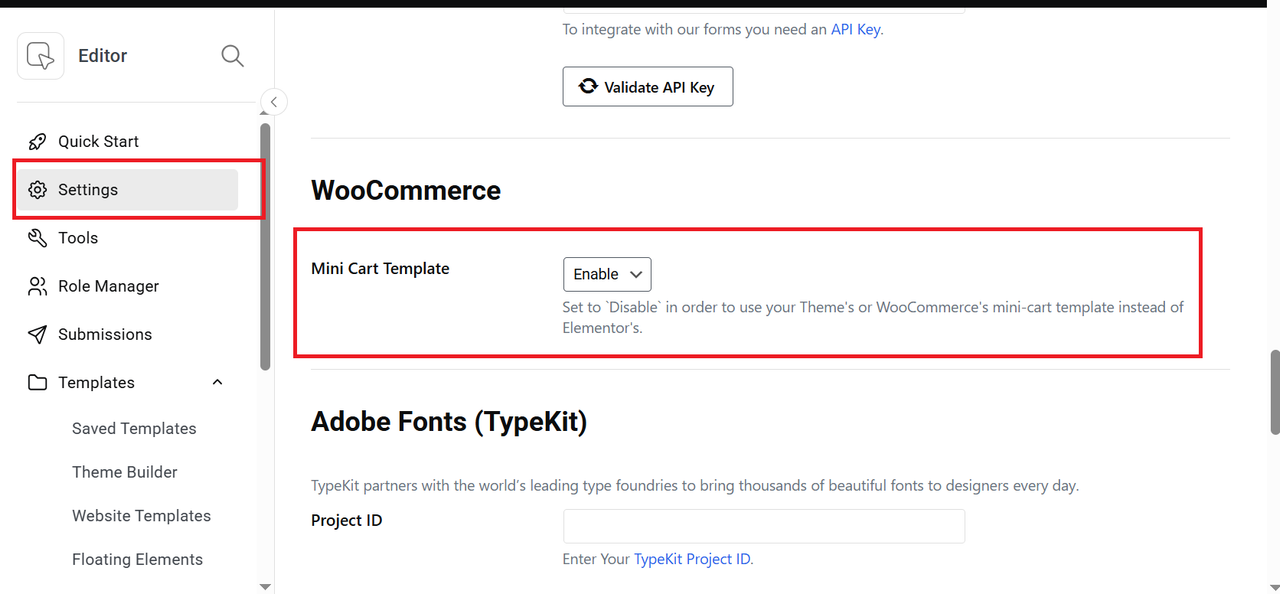The width and height of the screenshot is (1280, 594).
Task: Click the Role Manager people icon
Action: 37,286
